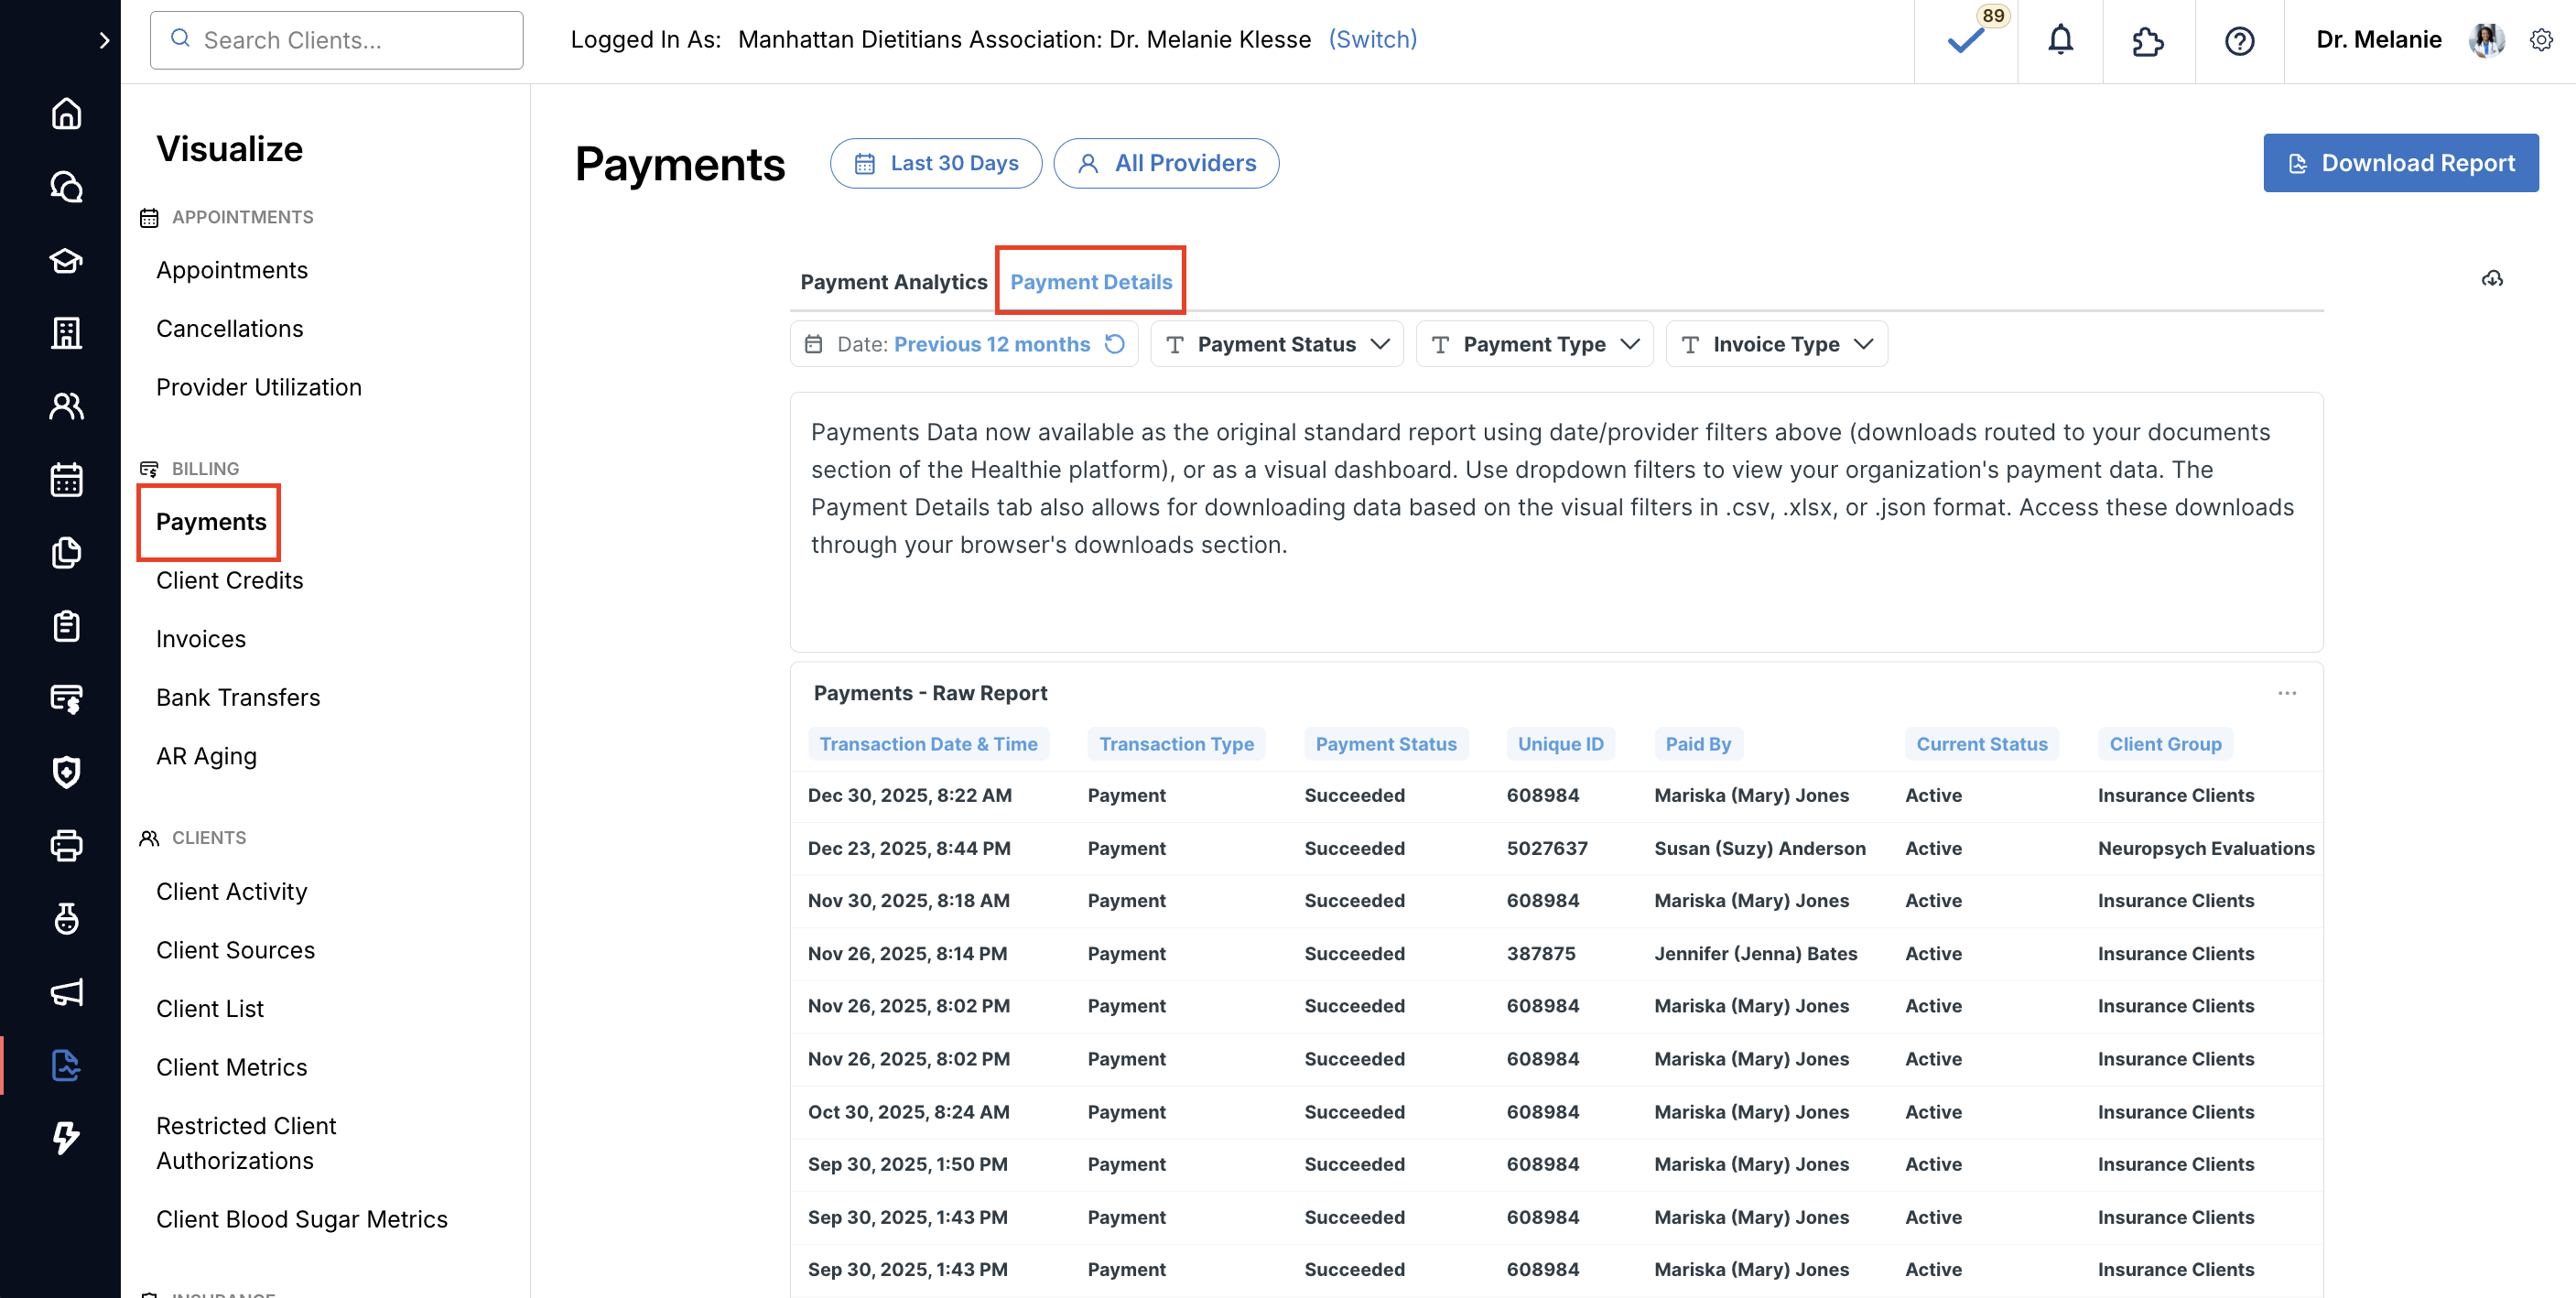Image resolution: width=2576 pixels, height=1298 pixels.
Task: Click the cloud download icon
Action: coord(2492,279)
